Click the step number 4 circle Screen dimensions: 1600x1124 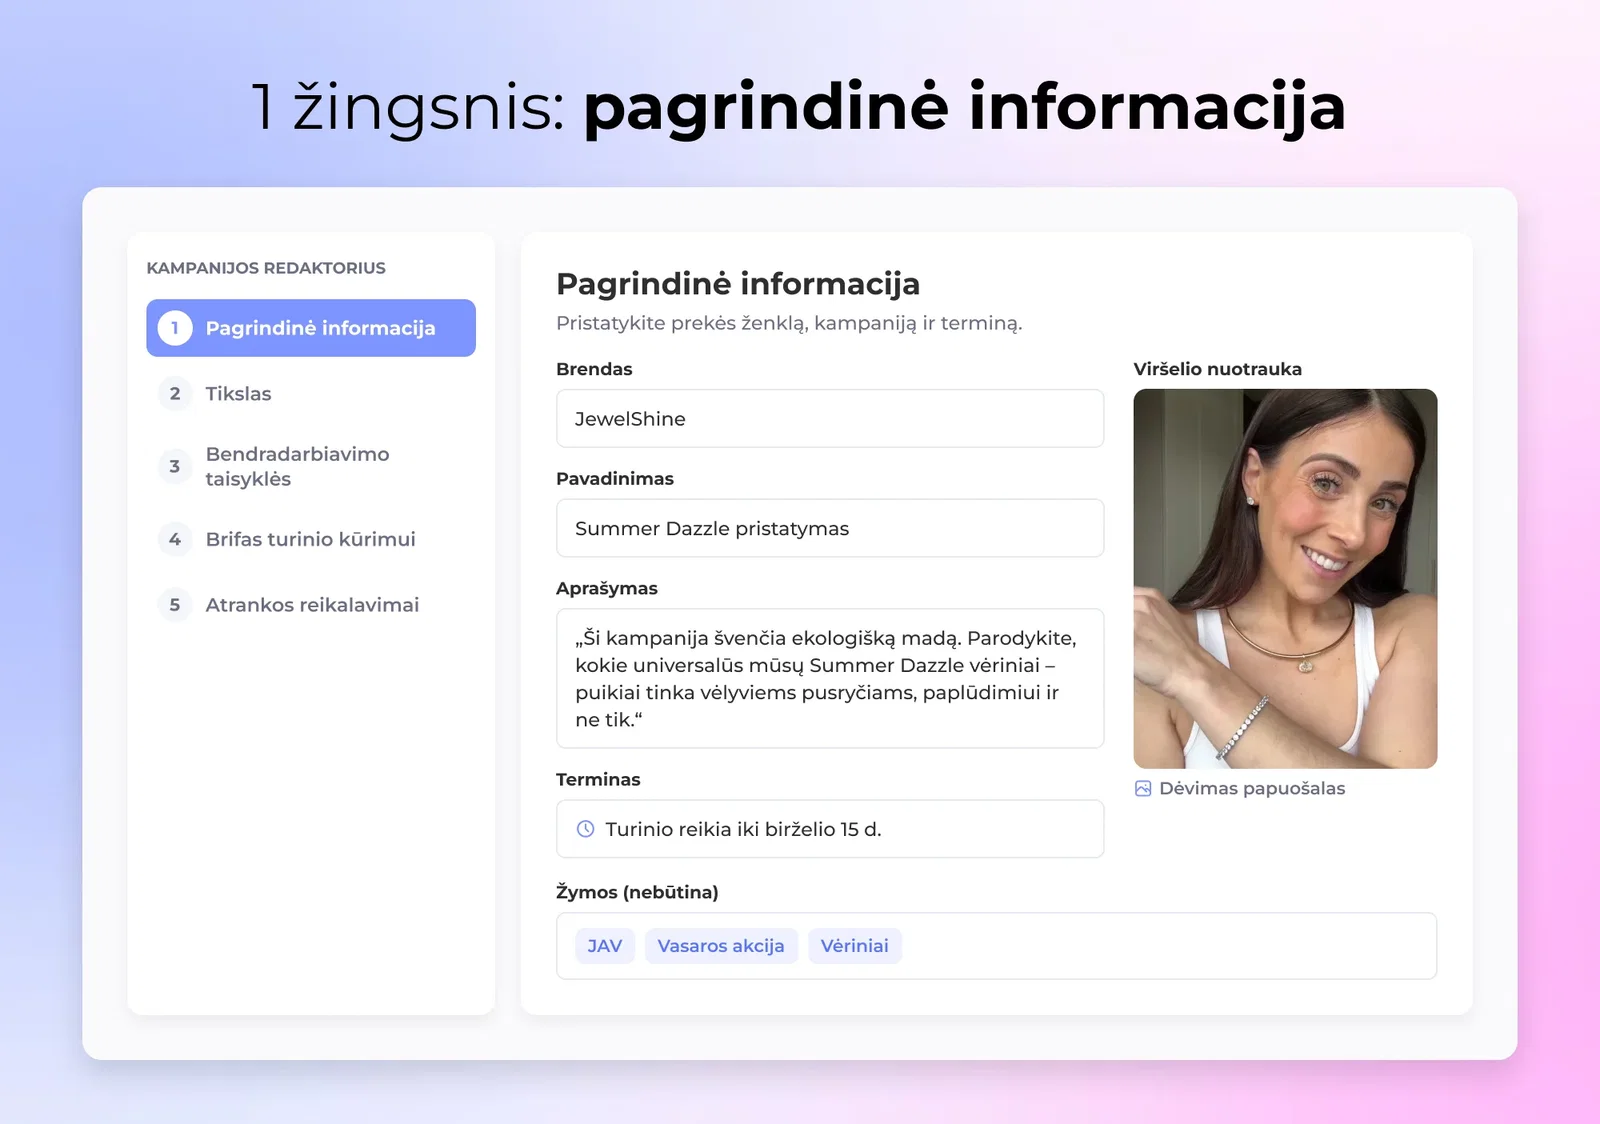coord(175,539)
